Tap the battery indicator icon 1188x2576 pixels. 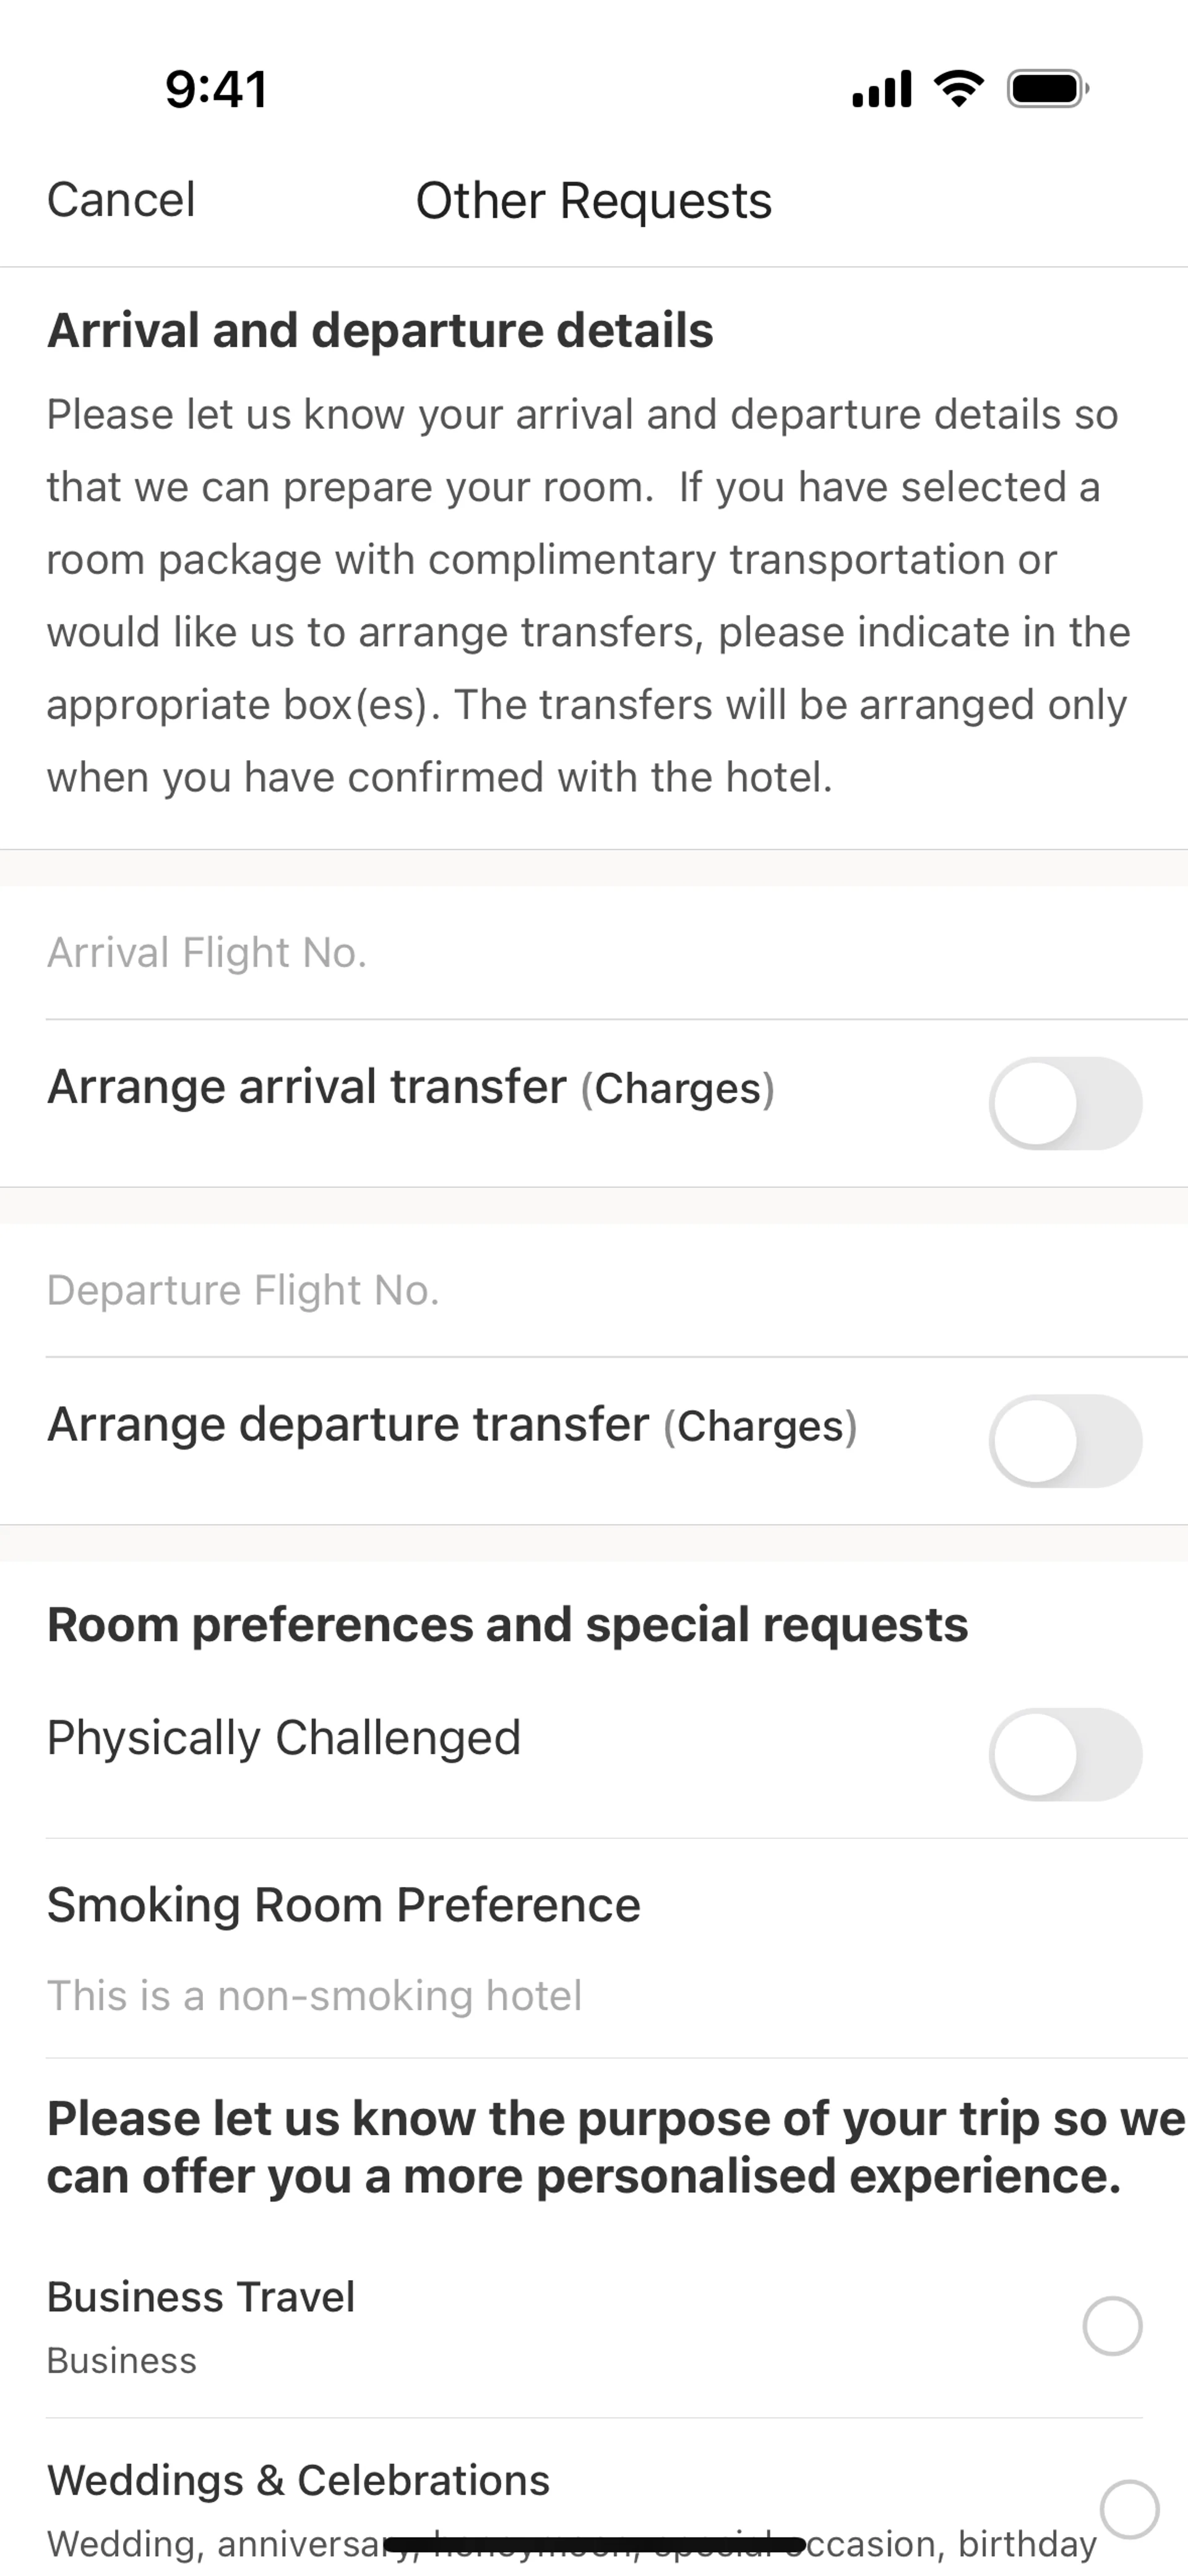pyautogui.click(x=1047, y=89)
